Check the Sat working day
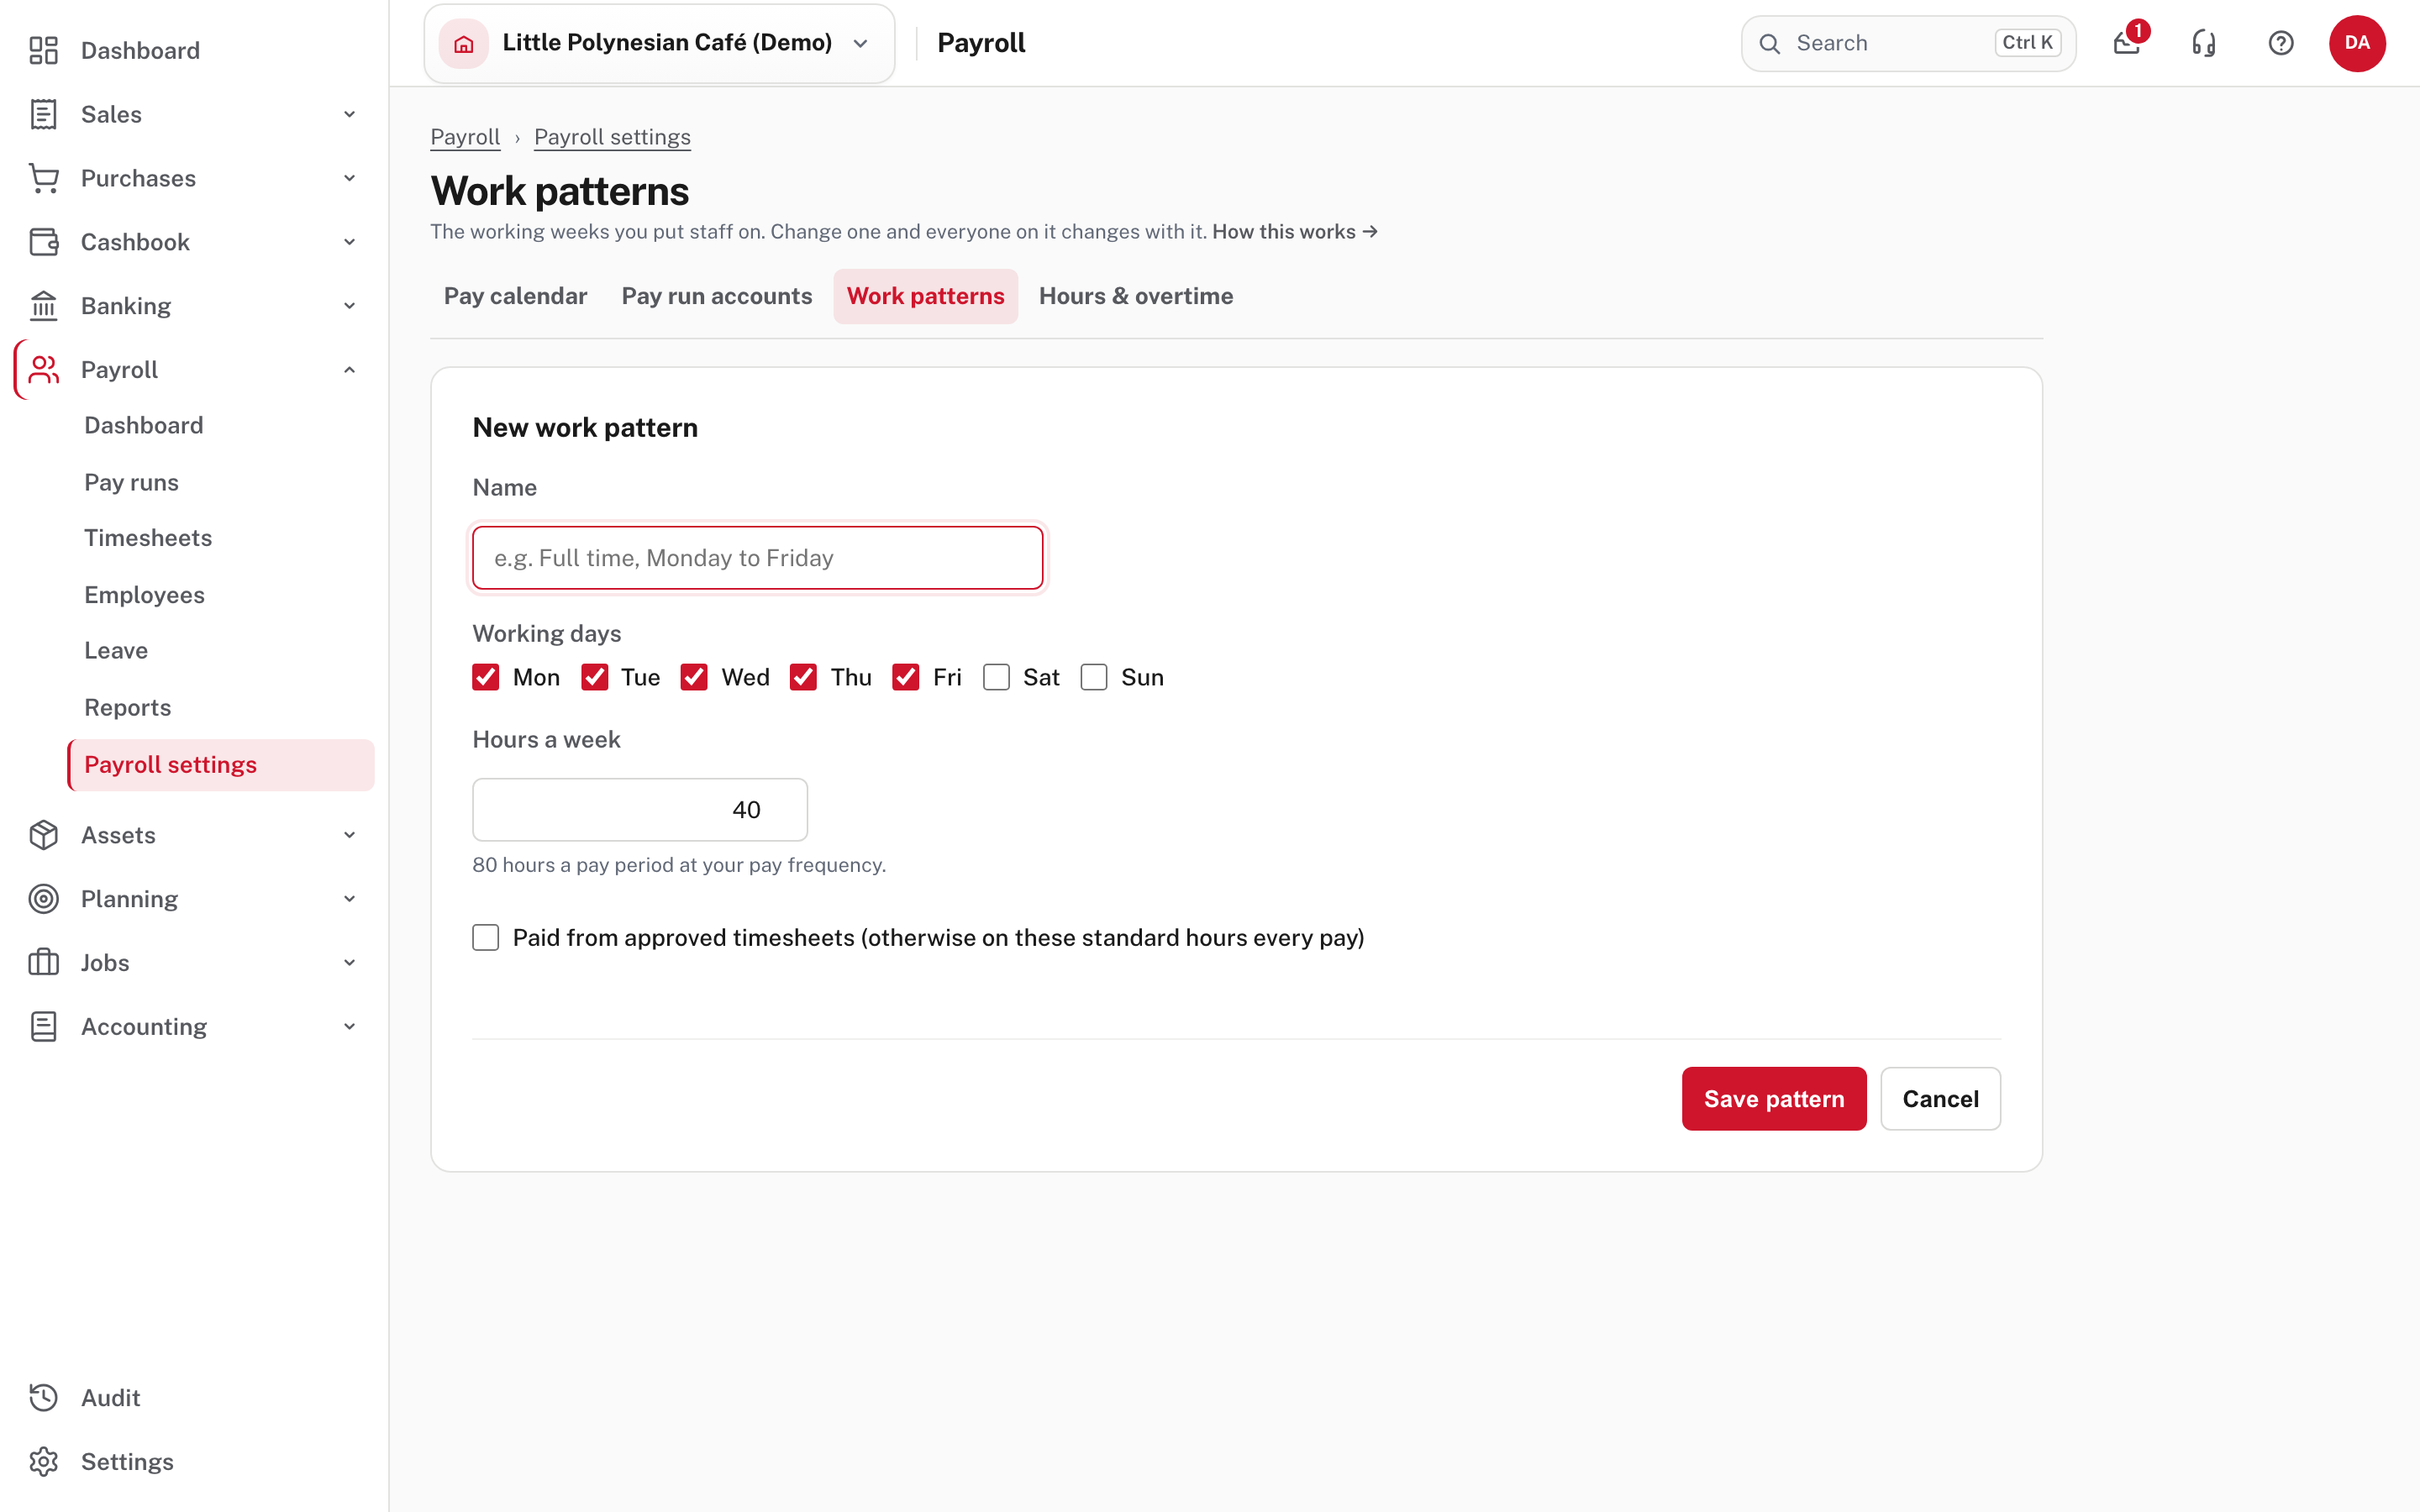 coord(996,677)
